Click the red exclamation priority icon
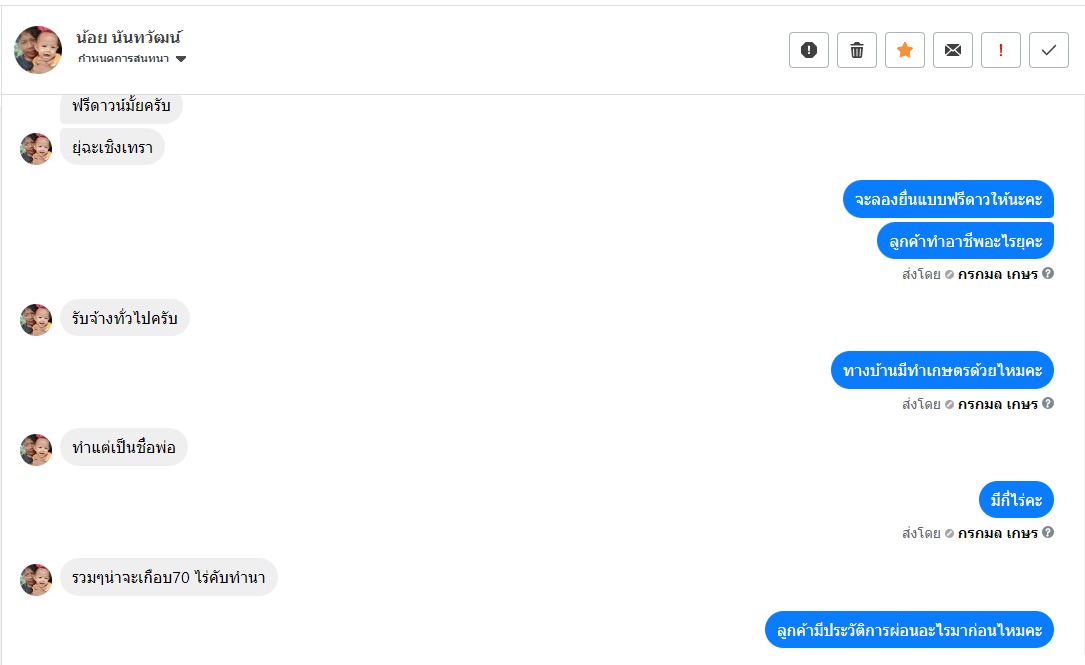 1001,50
